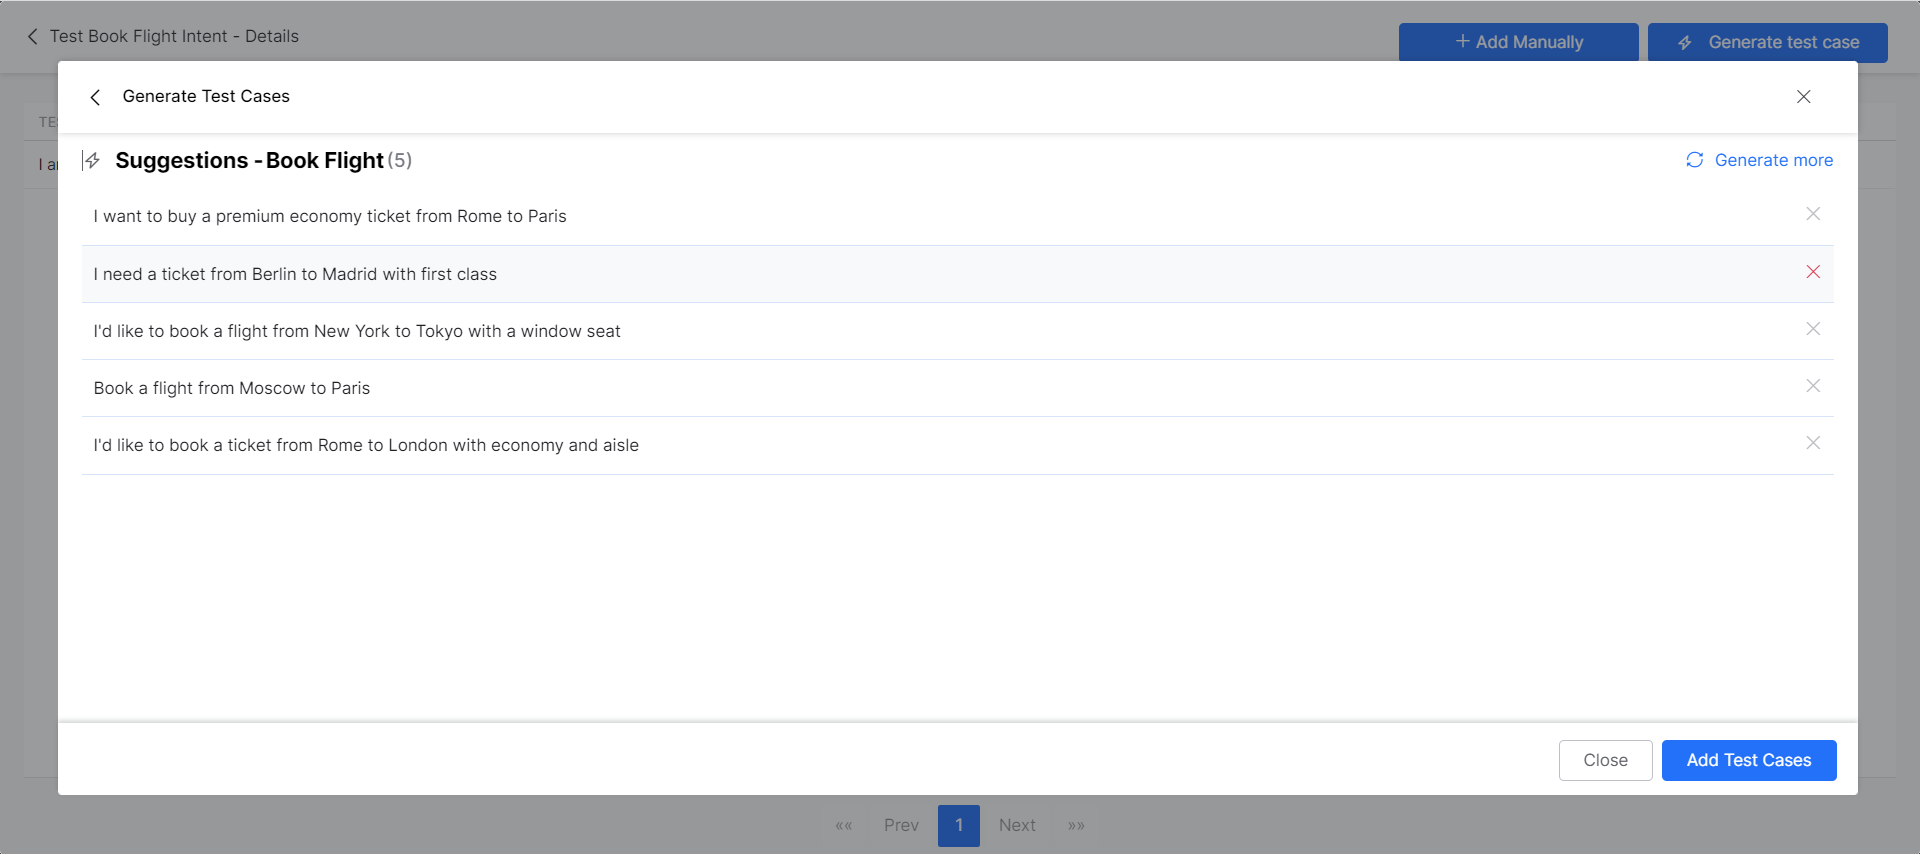Go to page 1 in pagination

pos(958,825)
